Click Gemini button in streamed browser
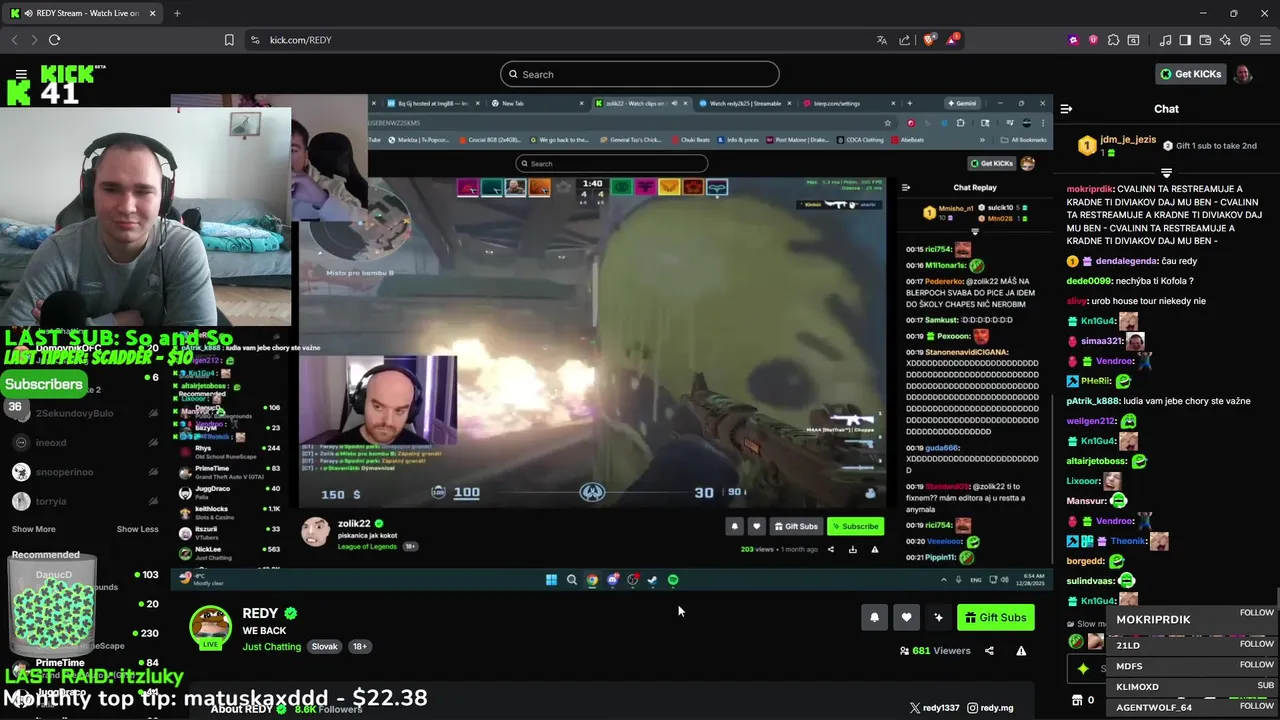The image size is (1280, 720). (x=962, y=103)
